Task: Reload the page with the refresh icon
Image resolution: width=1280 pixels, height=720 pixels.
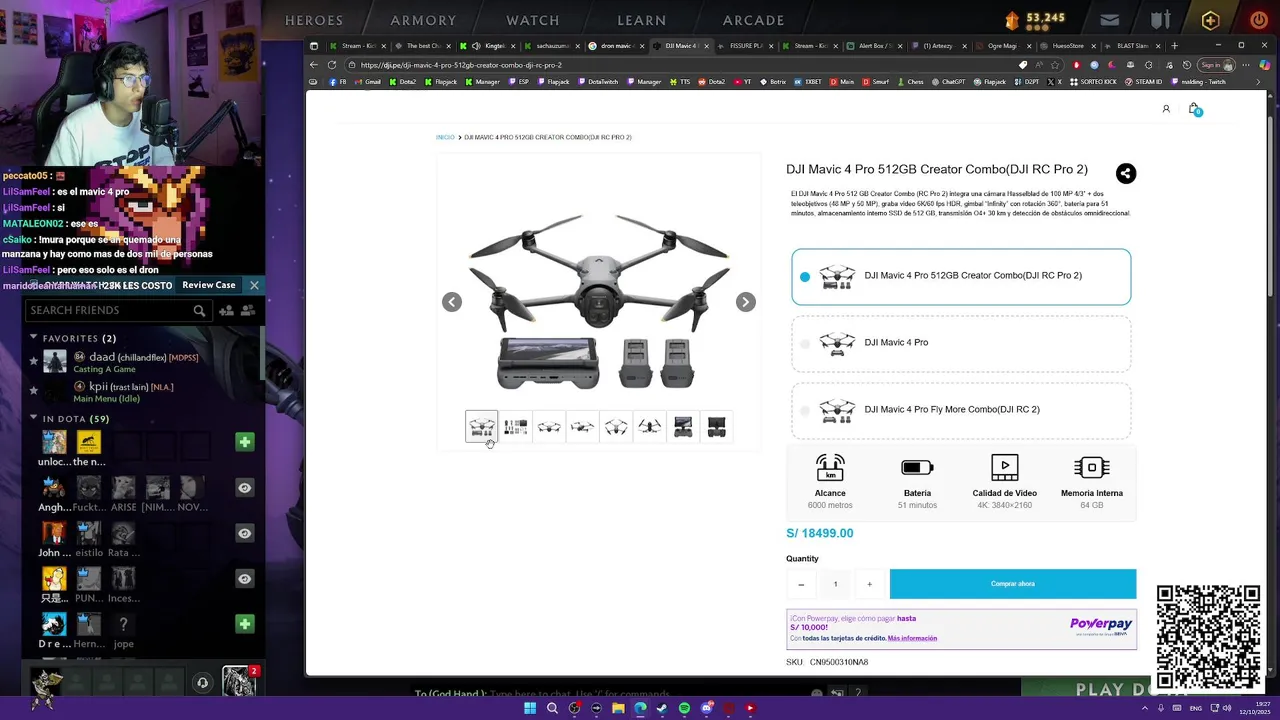Action: click(331, 65)
